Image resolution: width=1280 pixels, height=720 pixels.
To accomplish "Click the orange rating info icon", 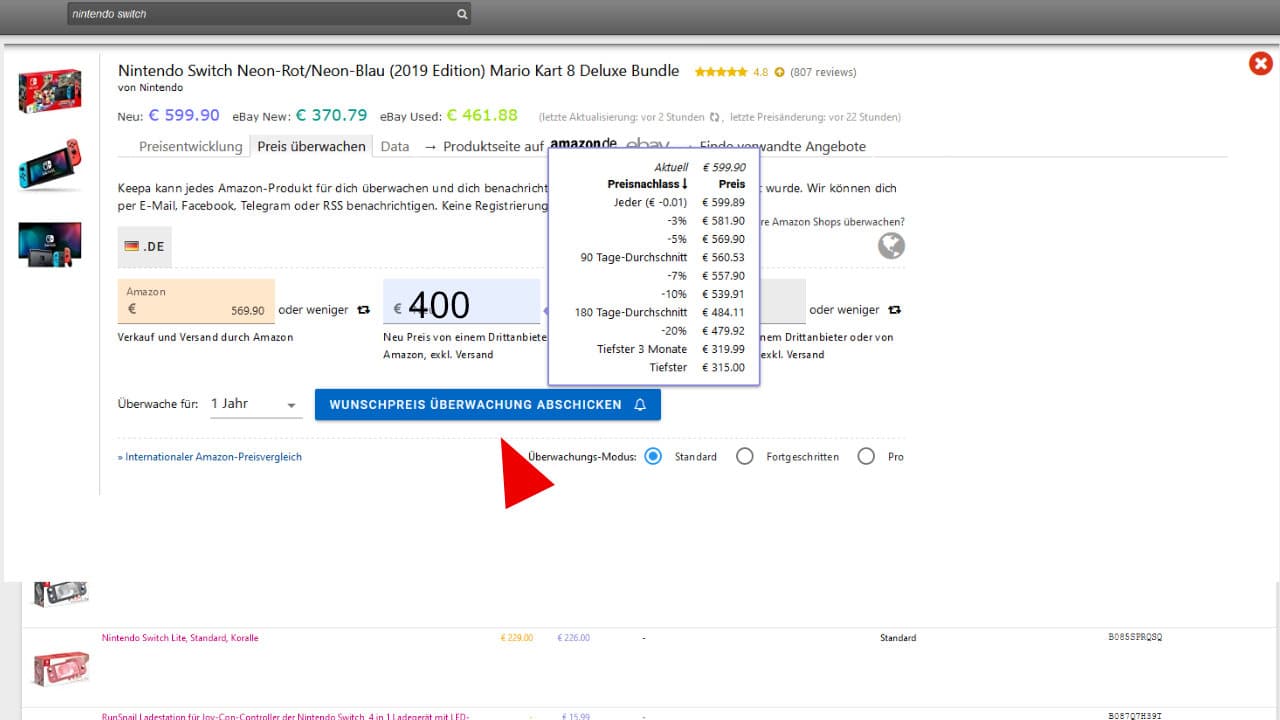I will click(x=779, y=72).
